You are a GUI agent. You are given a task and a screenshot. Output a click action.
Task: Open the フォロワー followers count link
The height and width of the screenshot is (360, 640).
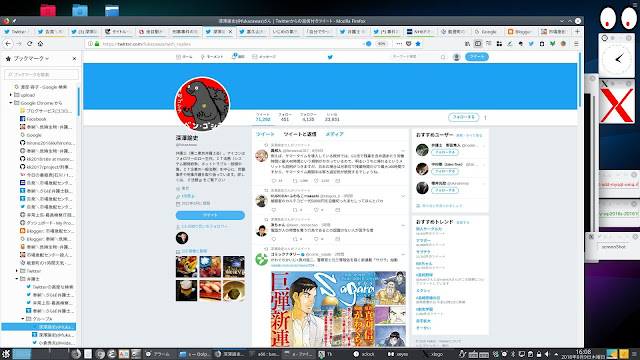point(308,117)
